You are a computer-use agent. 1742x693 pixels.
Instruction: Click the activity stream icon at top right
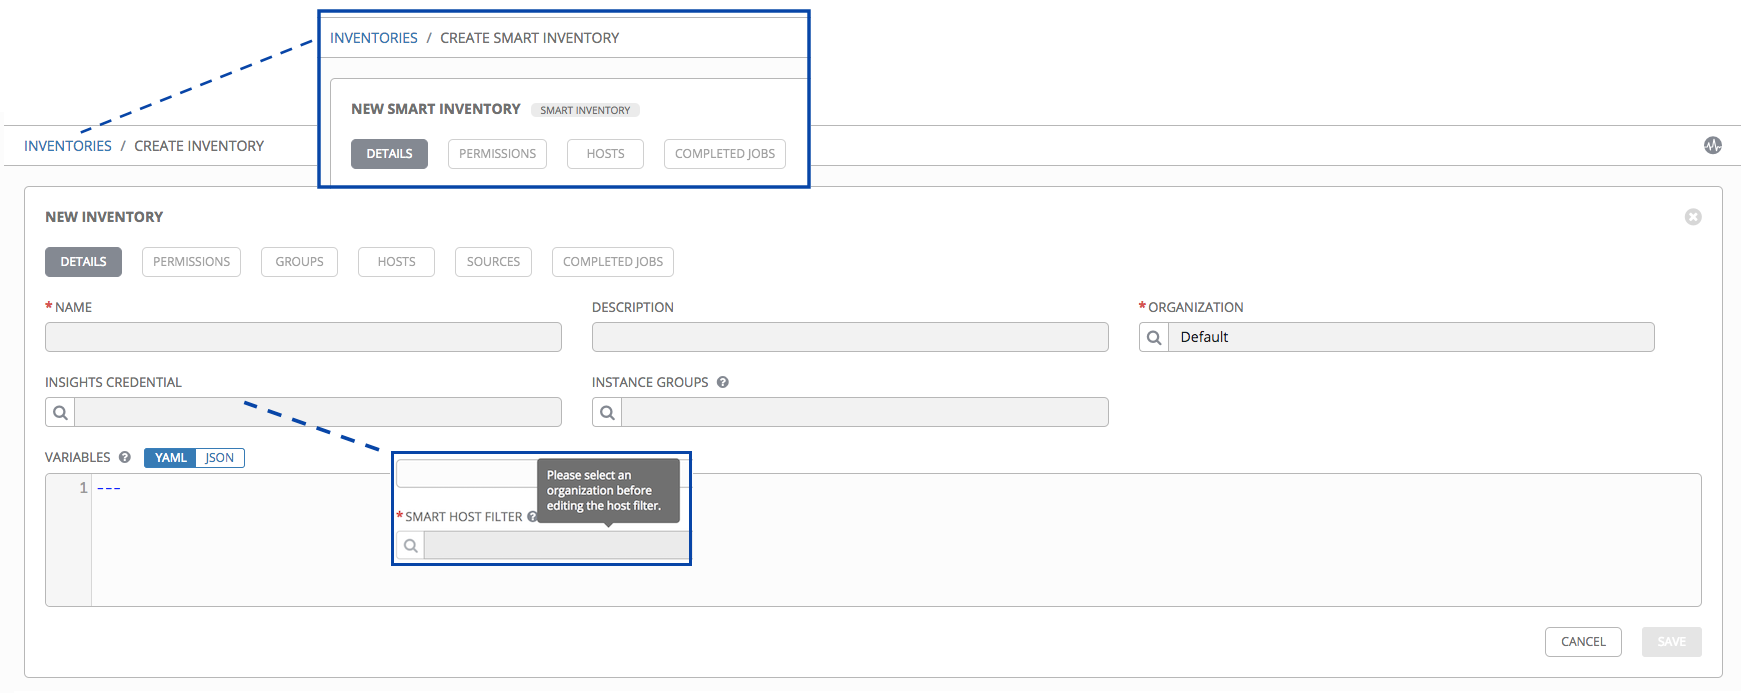click(x=1713, y=145)
